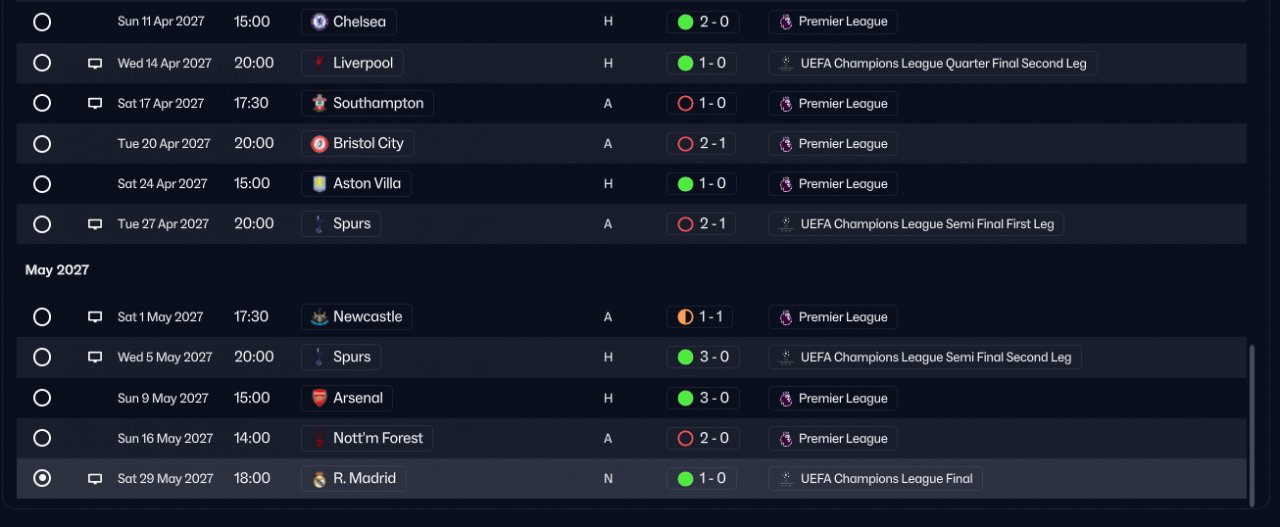Select the radio button for Bristol City fixture
Viewport: 1280px width, 527px height.
click(x=42, y=144)
